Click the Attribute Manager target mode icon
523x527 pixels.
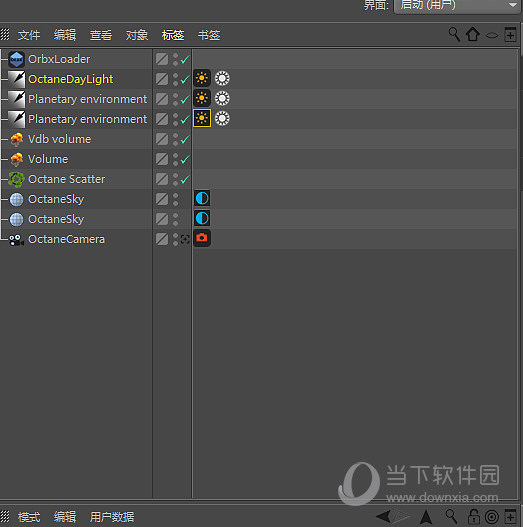[492, 517]
